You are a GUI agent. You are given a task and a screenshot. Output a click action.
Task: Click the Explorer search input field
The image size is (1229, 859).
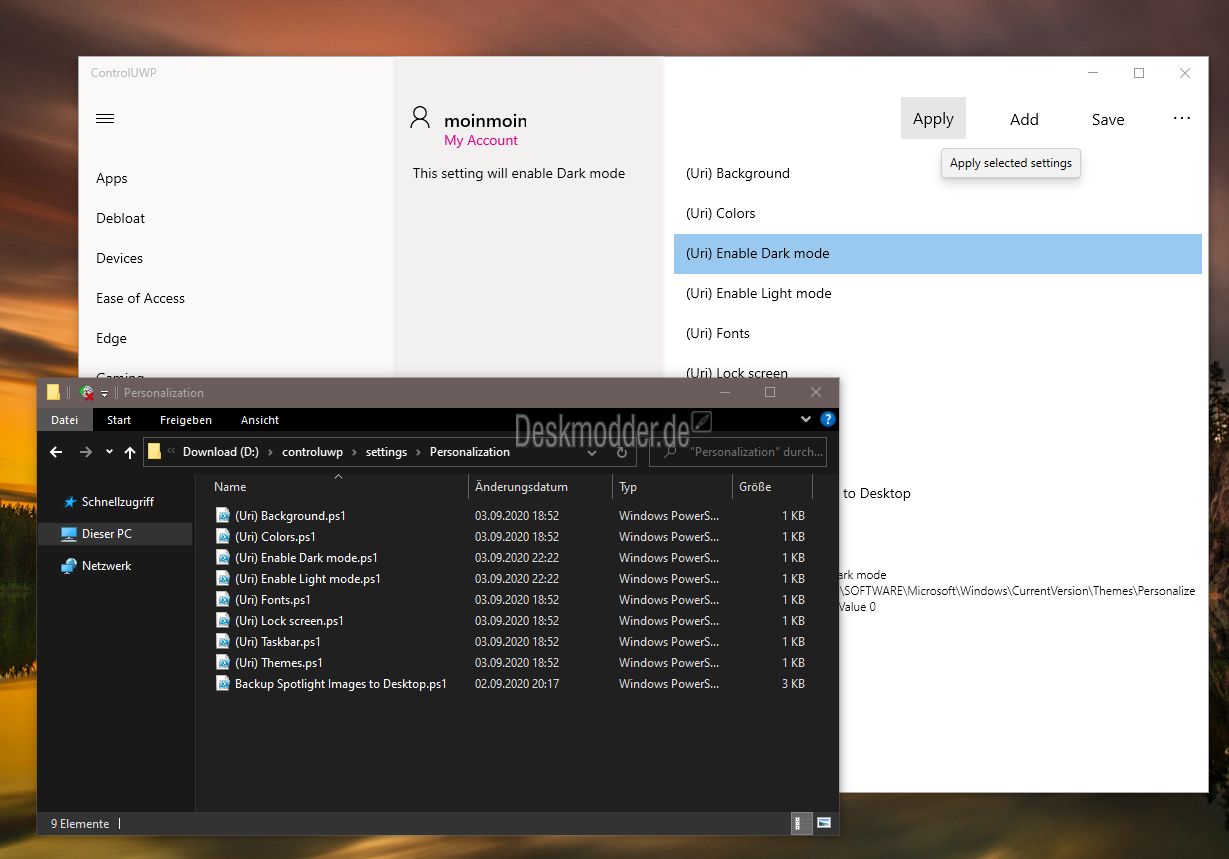pyautogui.click(x=738, y=452)
